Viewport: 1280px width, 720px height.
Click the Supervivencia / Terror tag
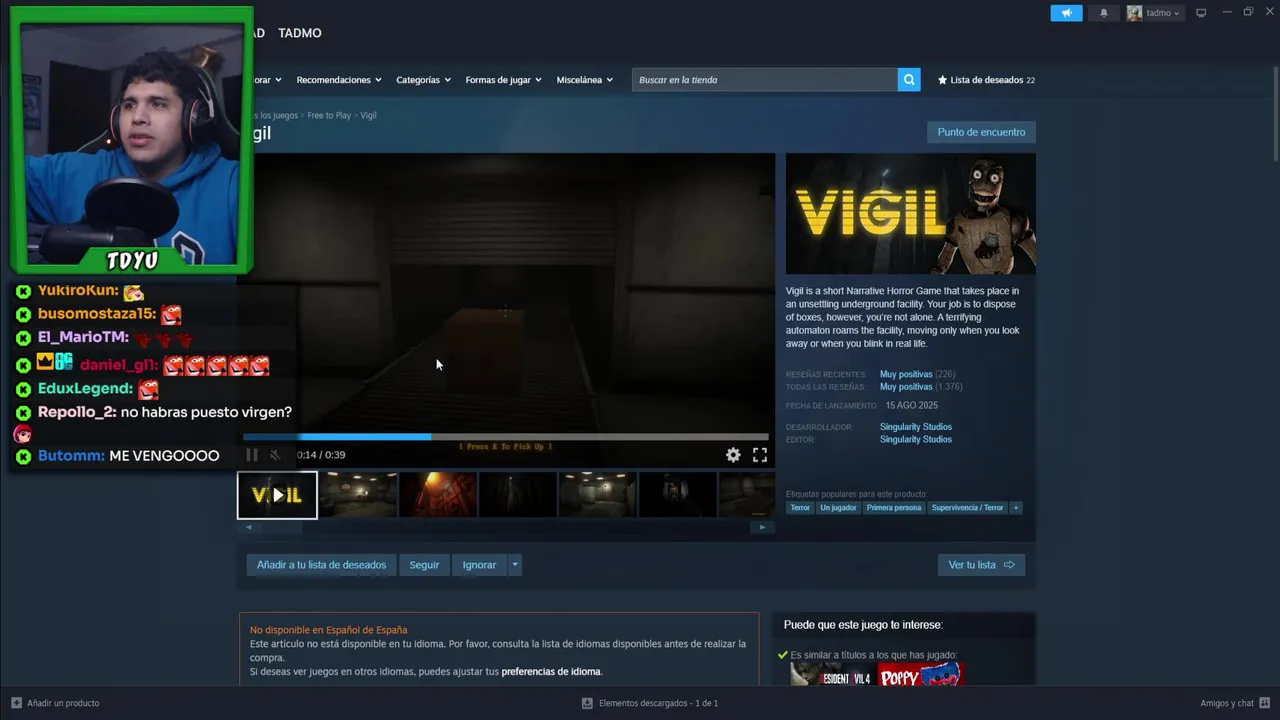[x=967, y=508]
